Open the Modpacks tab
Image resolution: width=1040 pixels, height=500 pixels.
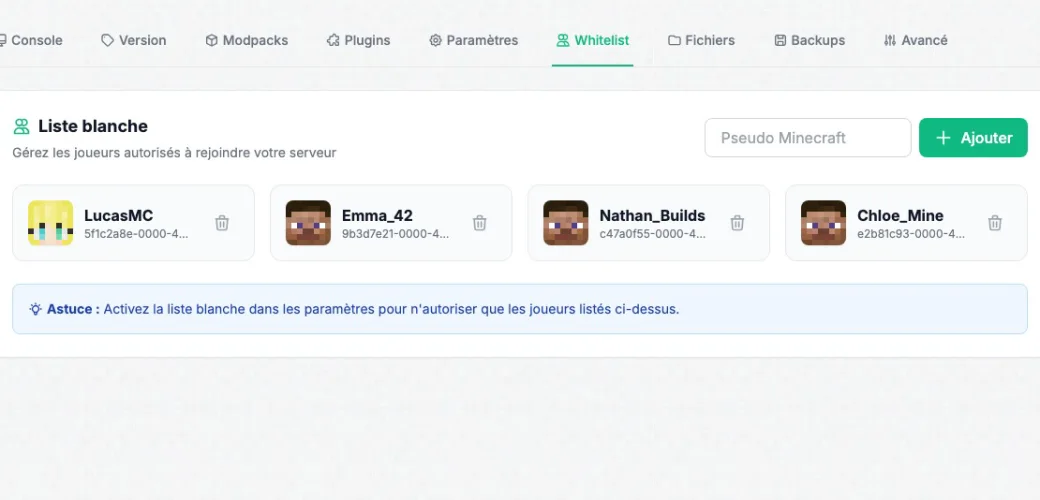click(x=246, y=40)
